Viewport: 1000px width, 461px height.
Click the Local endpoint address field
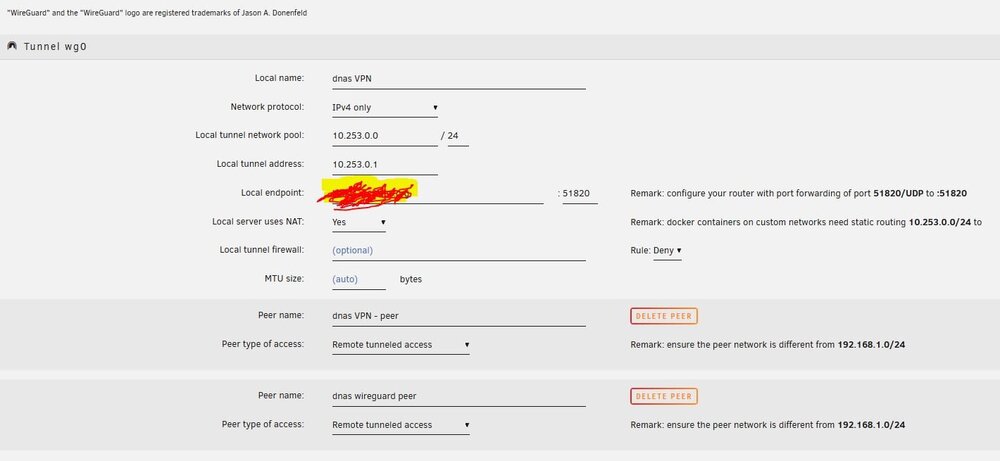click(438, 193)
